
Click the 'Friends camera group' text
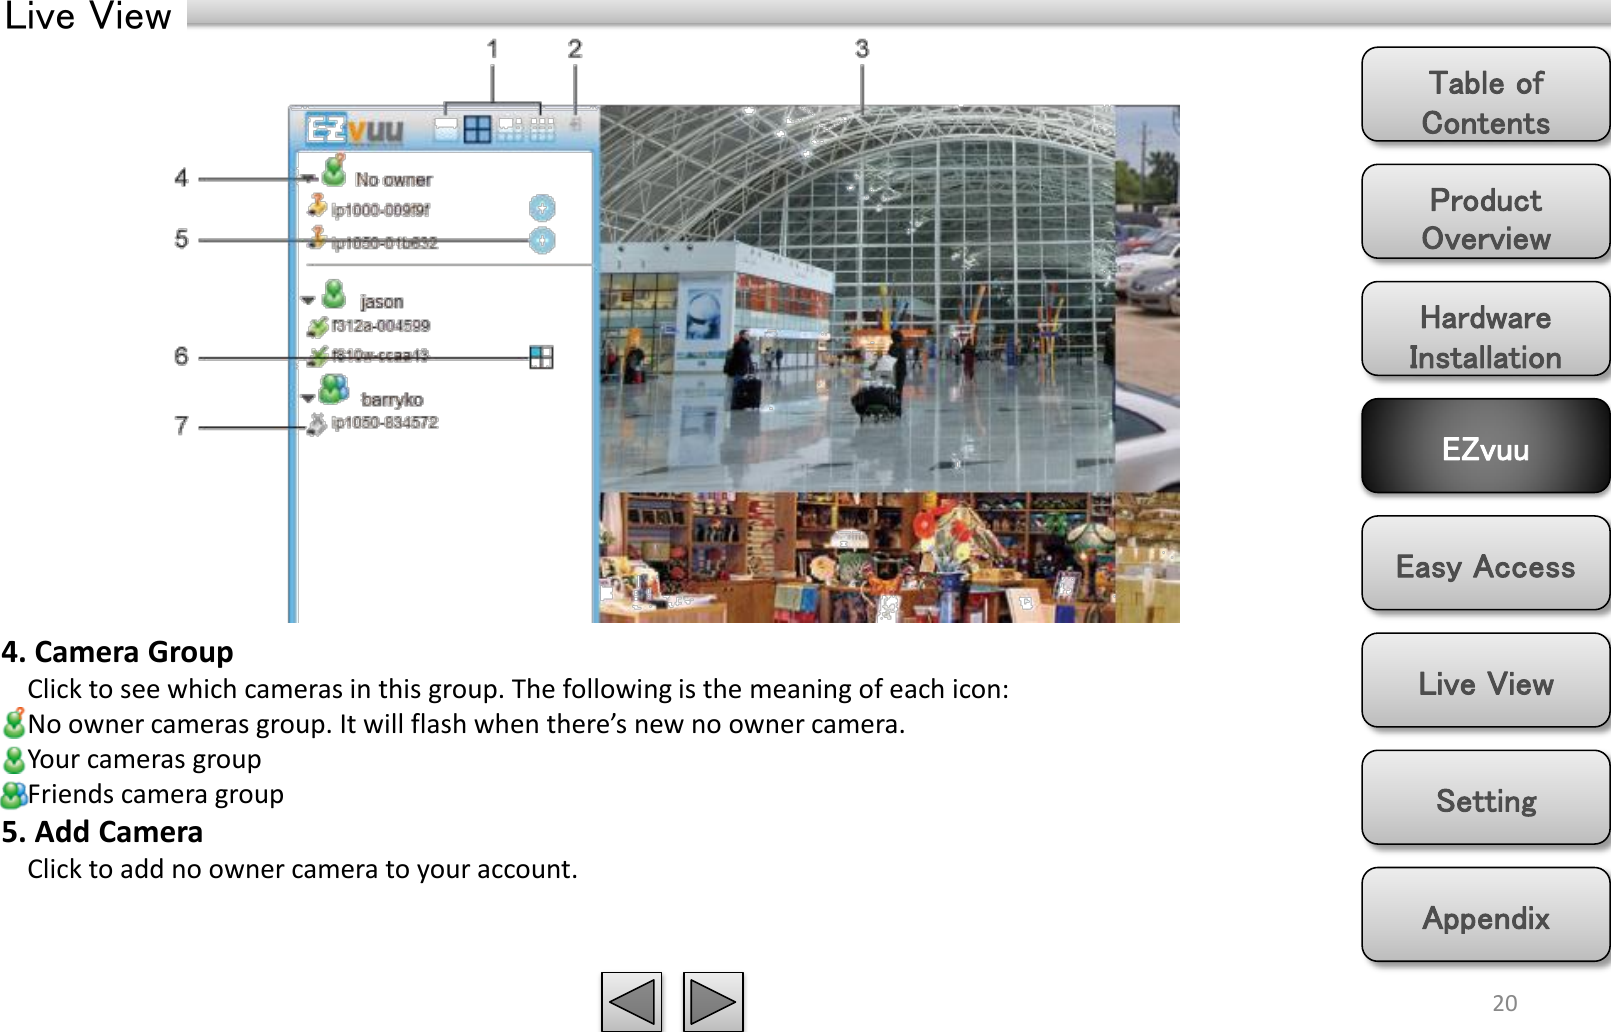click(x=156, y=794)
